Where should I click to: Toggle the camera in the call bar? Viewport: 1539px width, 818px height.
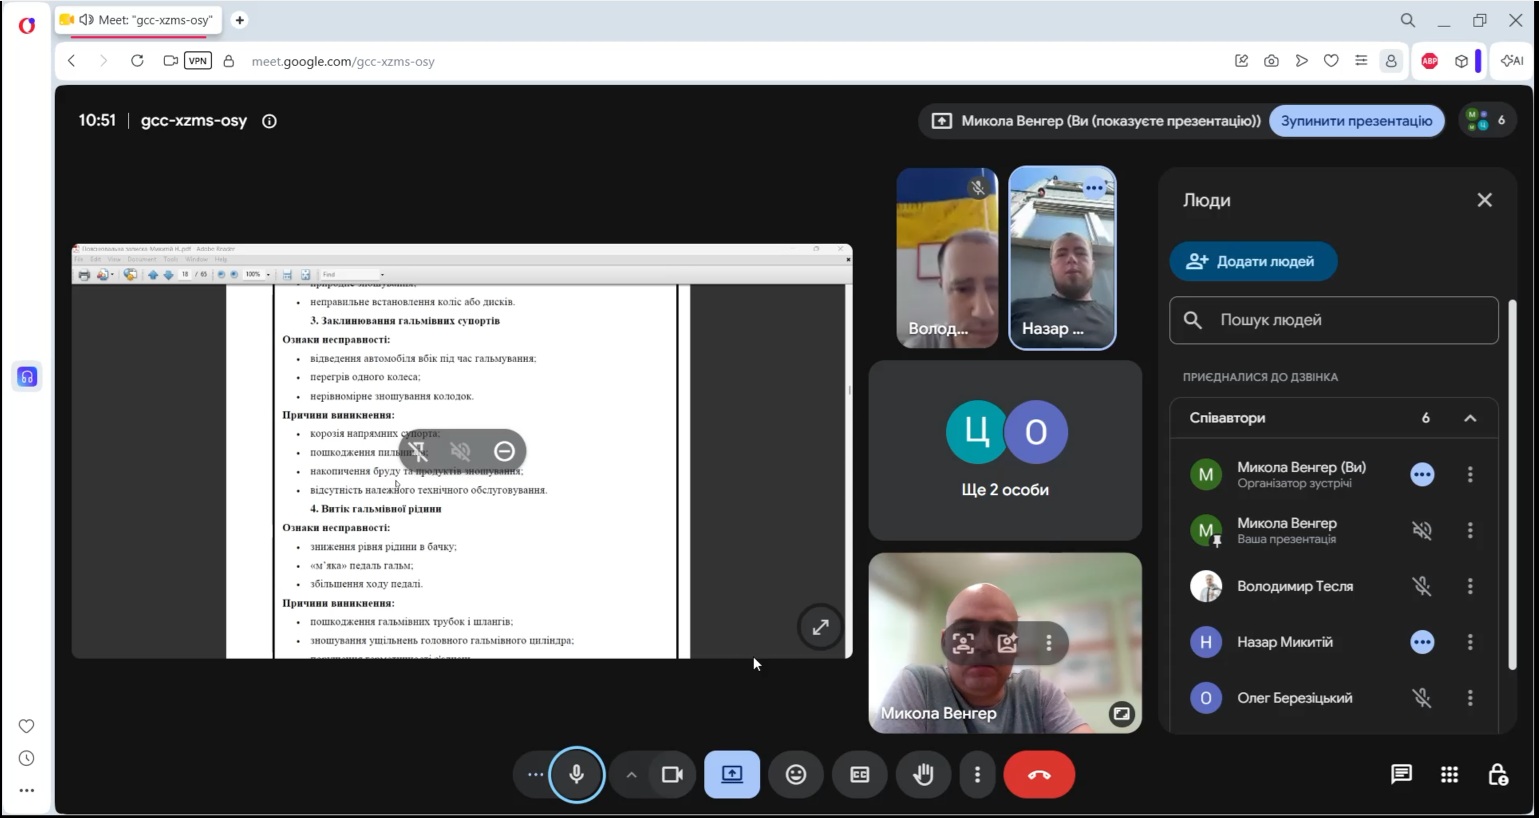[672, 774]
